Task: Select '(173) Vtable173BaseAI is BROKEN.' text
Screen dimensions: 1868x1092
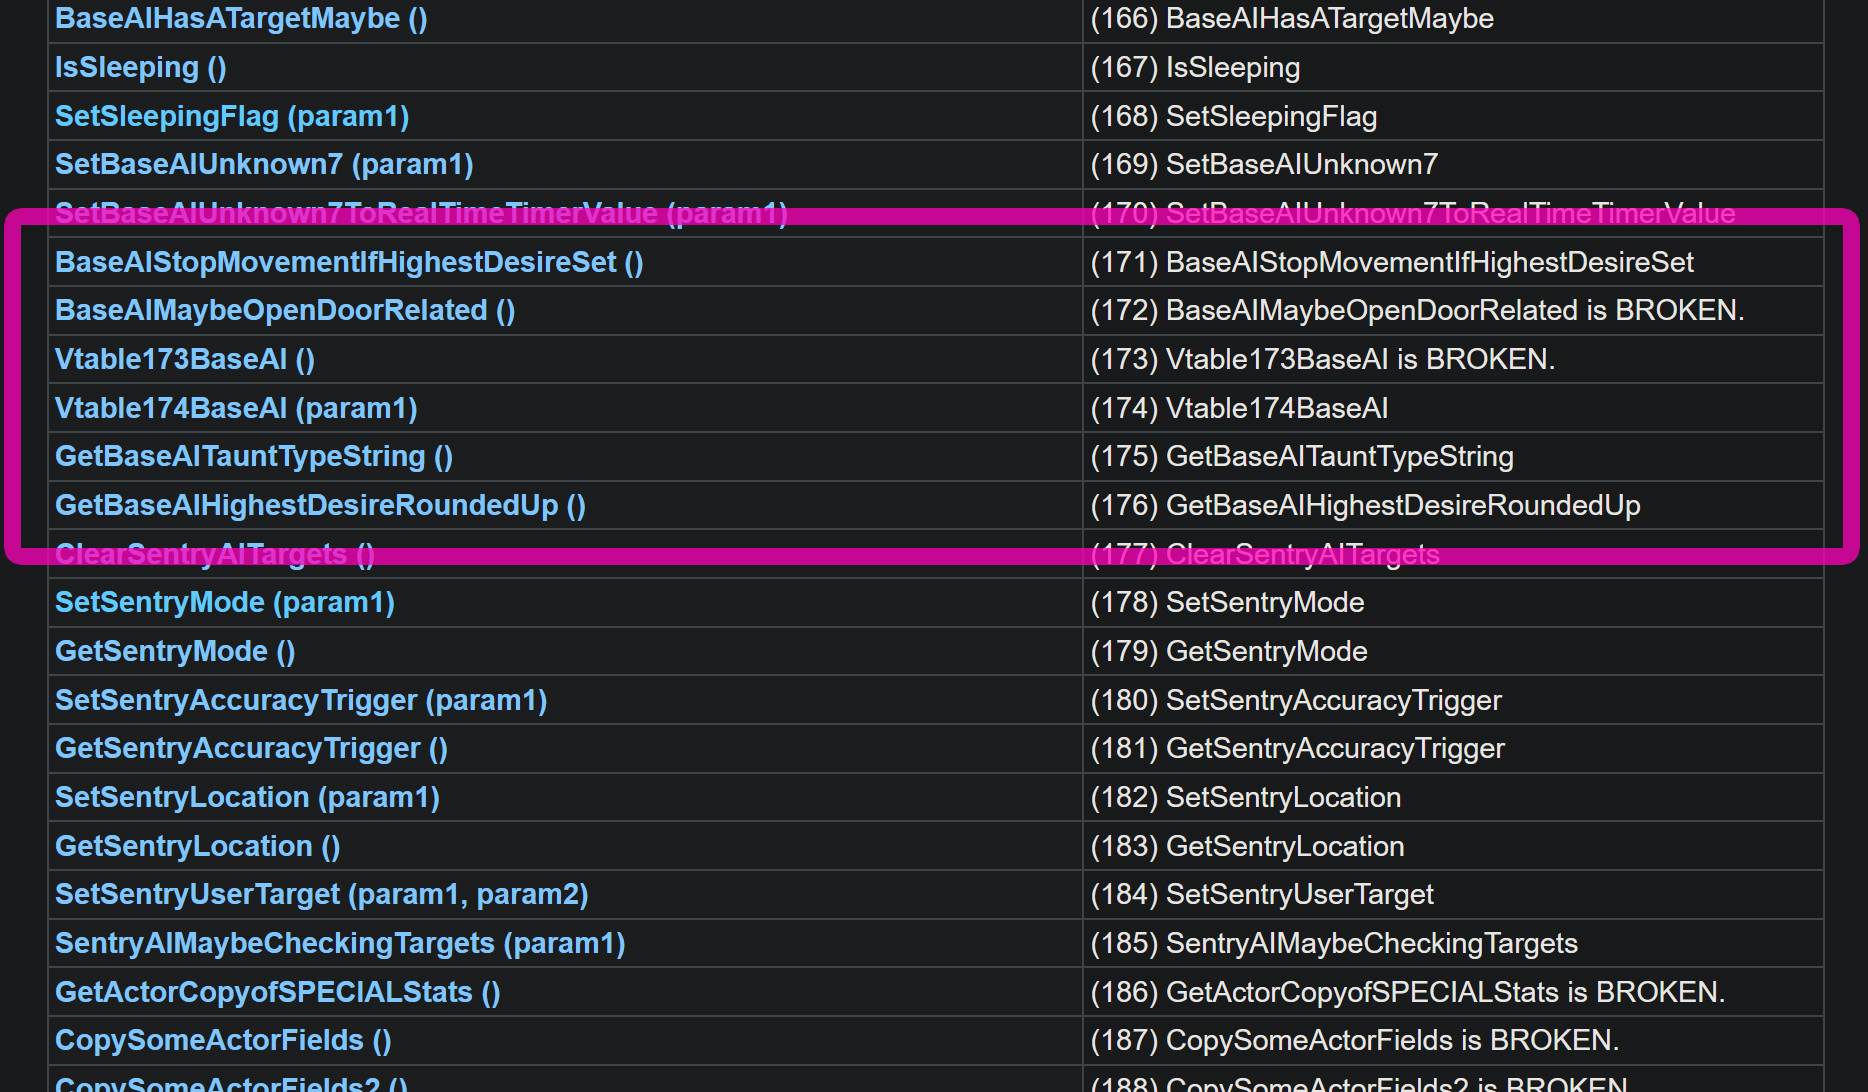Action: [1323, 359]
